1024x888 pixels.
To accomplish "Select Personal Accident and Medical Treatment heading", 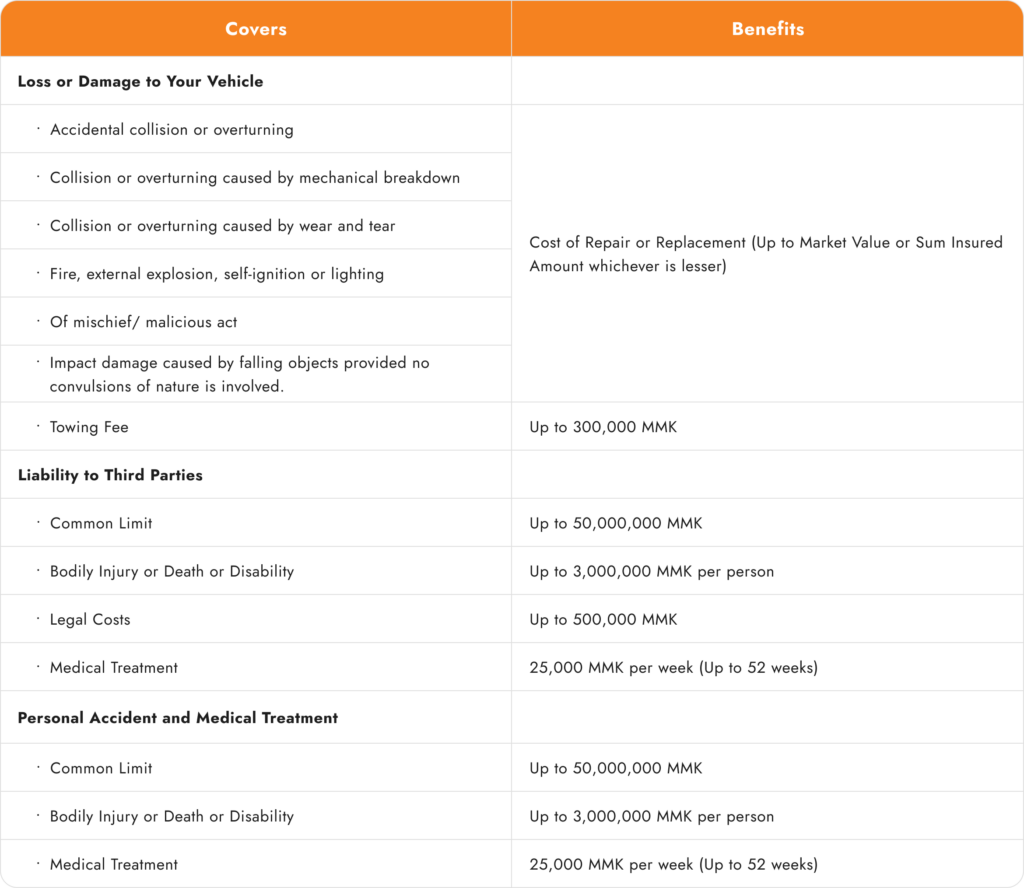I will coord(178,718).
